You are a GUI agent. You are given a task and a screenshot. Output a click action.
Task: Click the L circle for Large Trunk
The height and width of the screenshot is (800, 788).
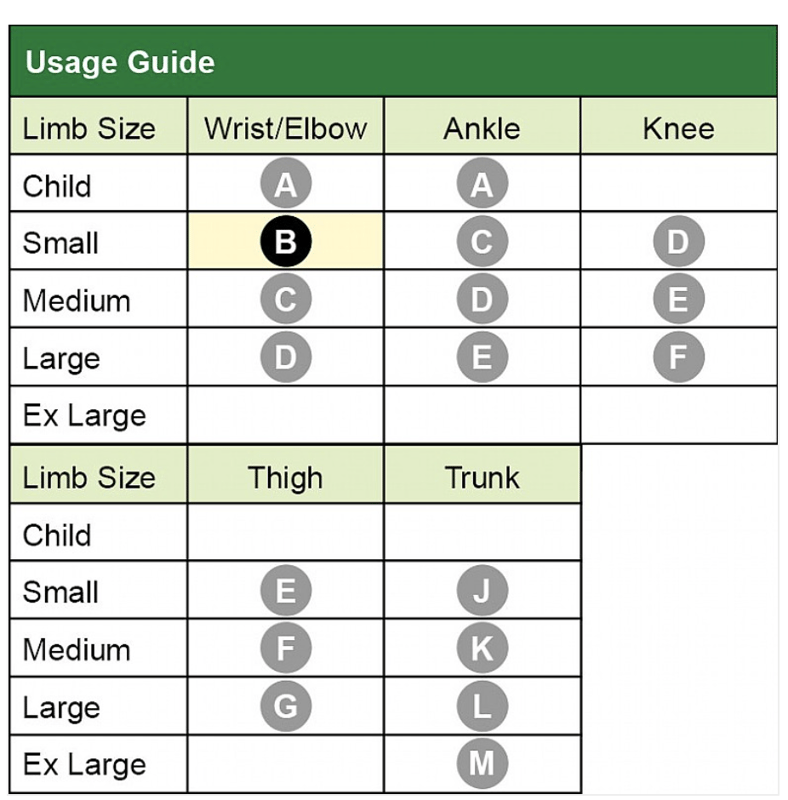(482, 707)
